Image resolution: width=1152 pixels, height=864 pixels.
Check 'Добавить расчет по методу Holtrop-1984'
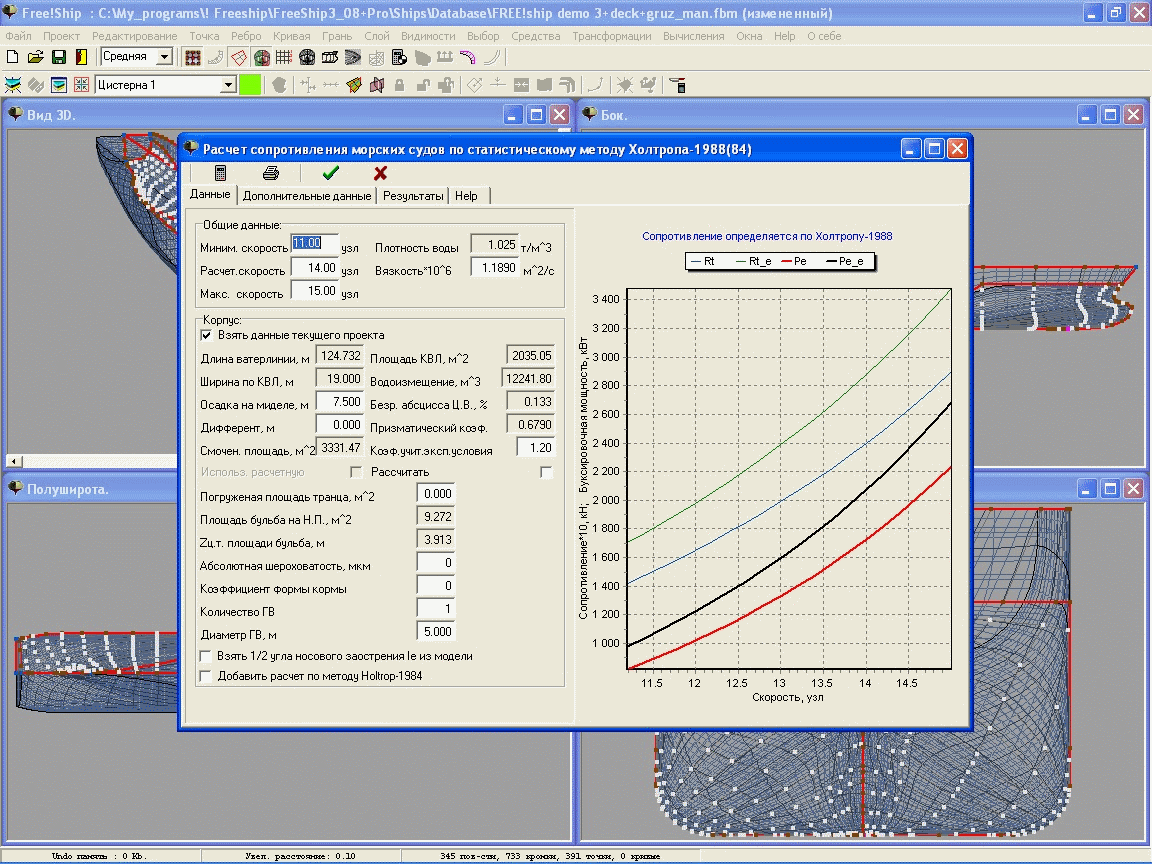(206, 676)
